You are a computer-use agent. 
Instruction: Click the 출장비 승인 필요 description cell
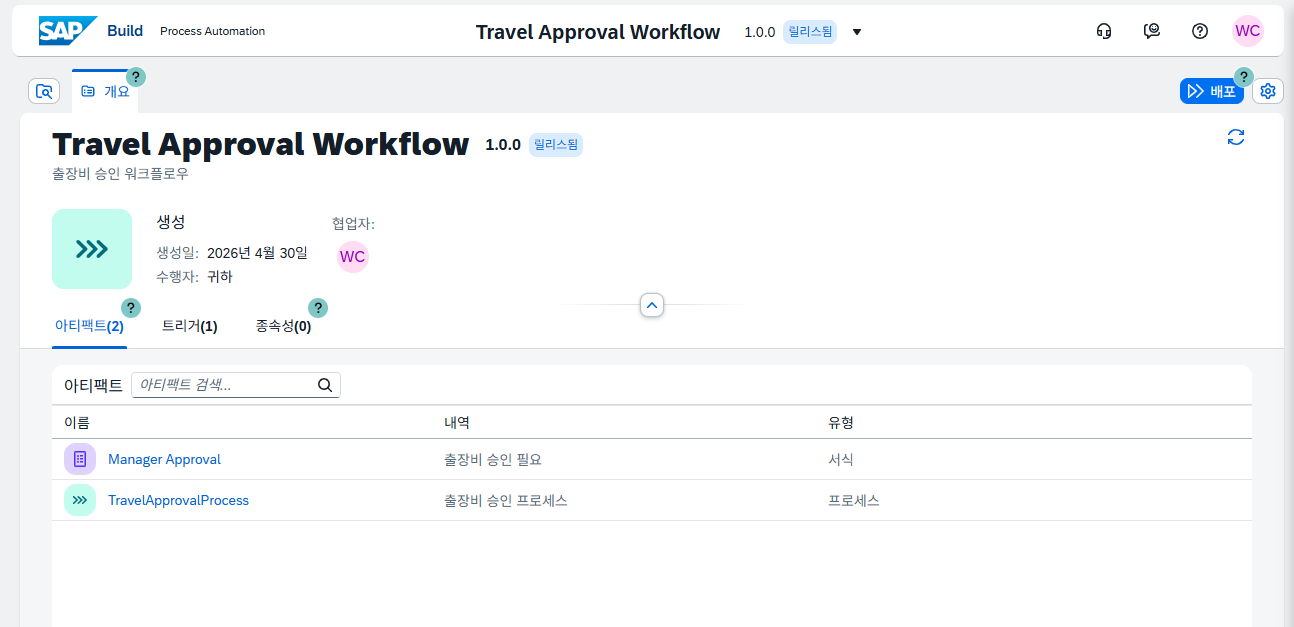tap(493, 460)
